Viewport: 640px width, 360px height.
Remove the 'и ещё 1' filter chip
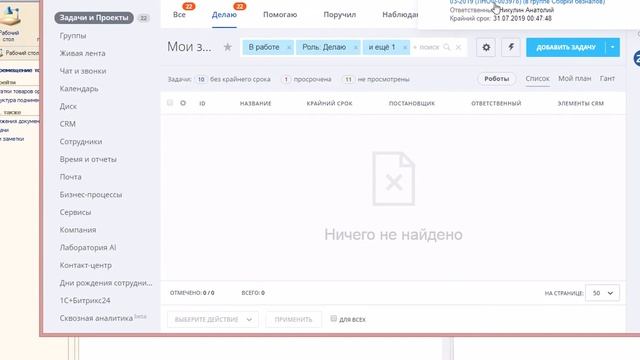click(404, 48)
